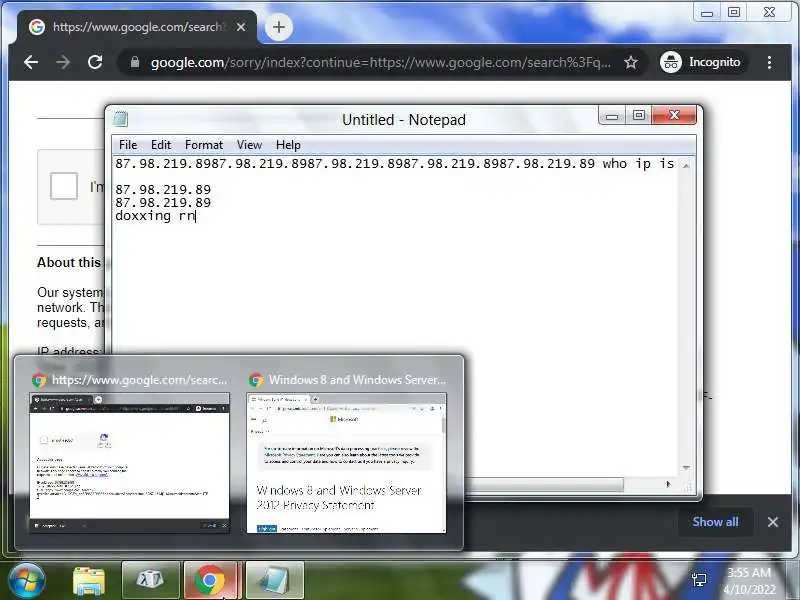Viewport: 800px width, 600px height.
Task: Bookmark this page with star icon
Action: point(631,62)
